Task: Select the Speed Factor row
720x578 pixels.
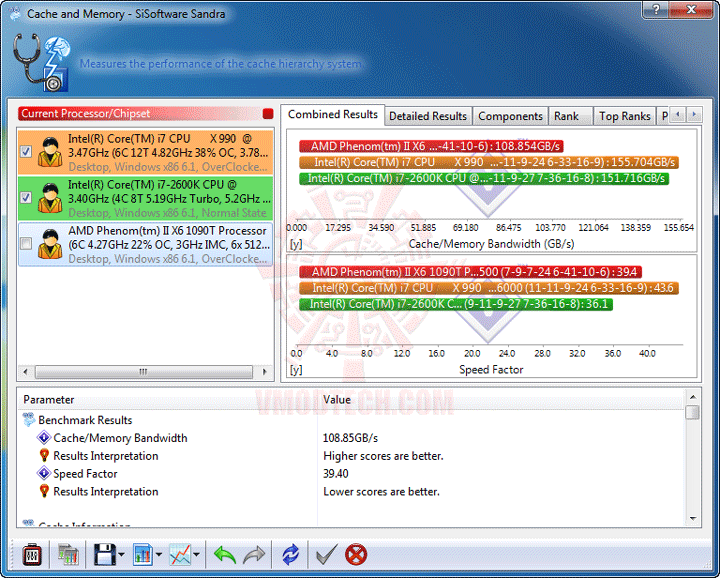Action: (x=351, y=473)
